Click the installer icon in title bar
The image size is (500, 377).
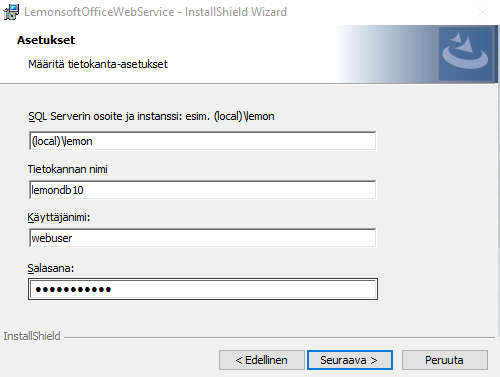coord(11,12)
